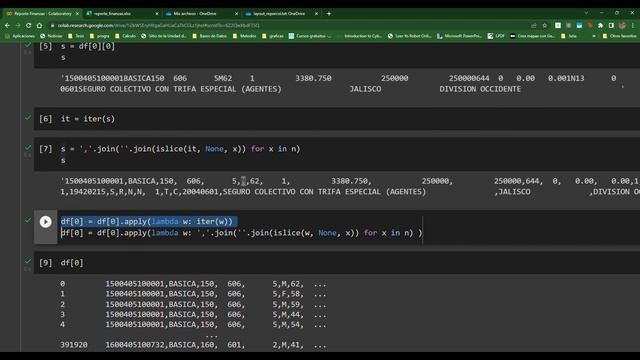Open the Aplicaciones bookmark
Screen dimensions: 640x360
(x=20, y=36)
